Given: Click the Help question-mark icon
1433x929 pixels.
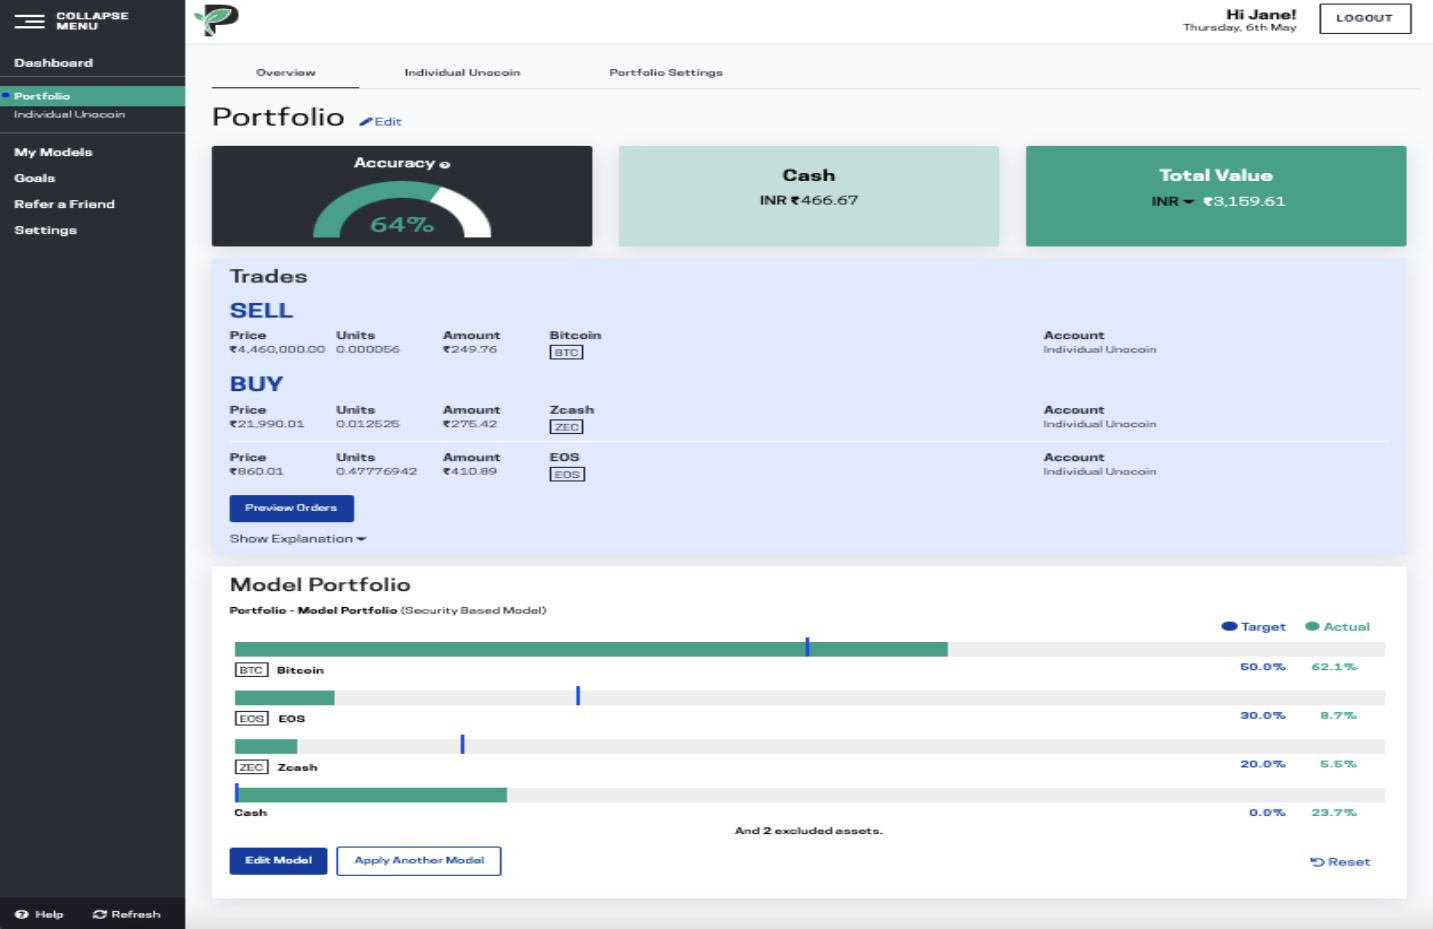Looking at the screenshot, I should [x=21, y=914].
